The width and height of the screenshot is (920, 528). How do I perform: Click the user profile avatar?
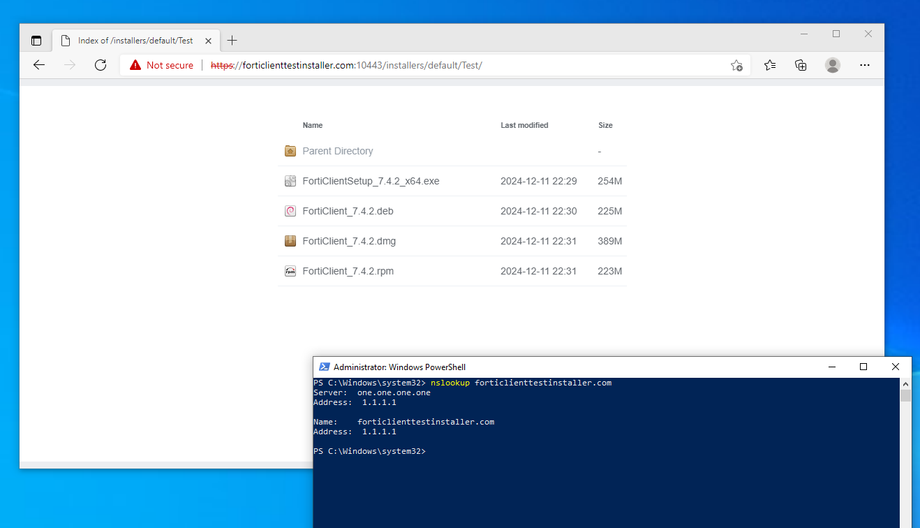(832, 65)
